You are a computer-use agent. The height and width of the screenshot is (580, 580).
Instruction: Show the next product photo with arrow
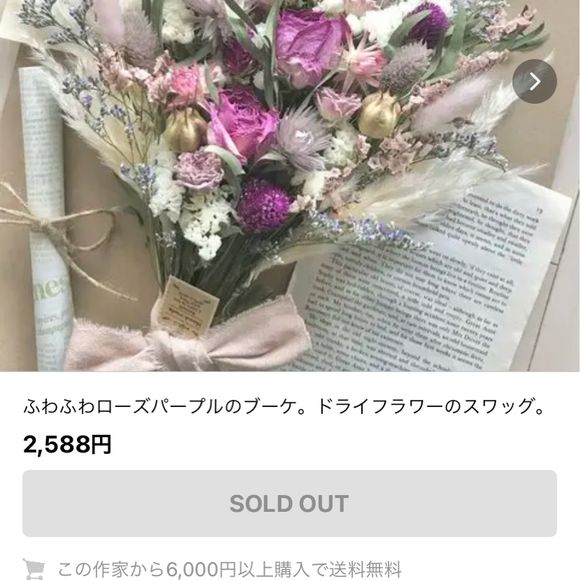coord(534,81)
